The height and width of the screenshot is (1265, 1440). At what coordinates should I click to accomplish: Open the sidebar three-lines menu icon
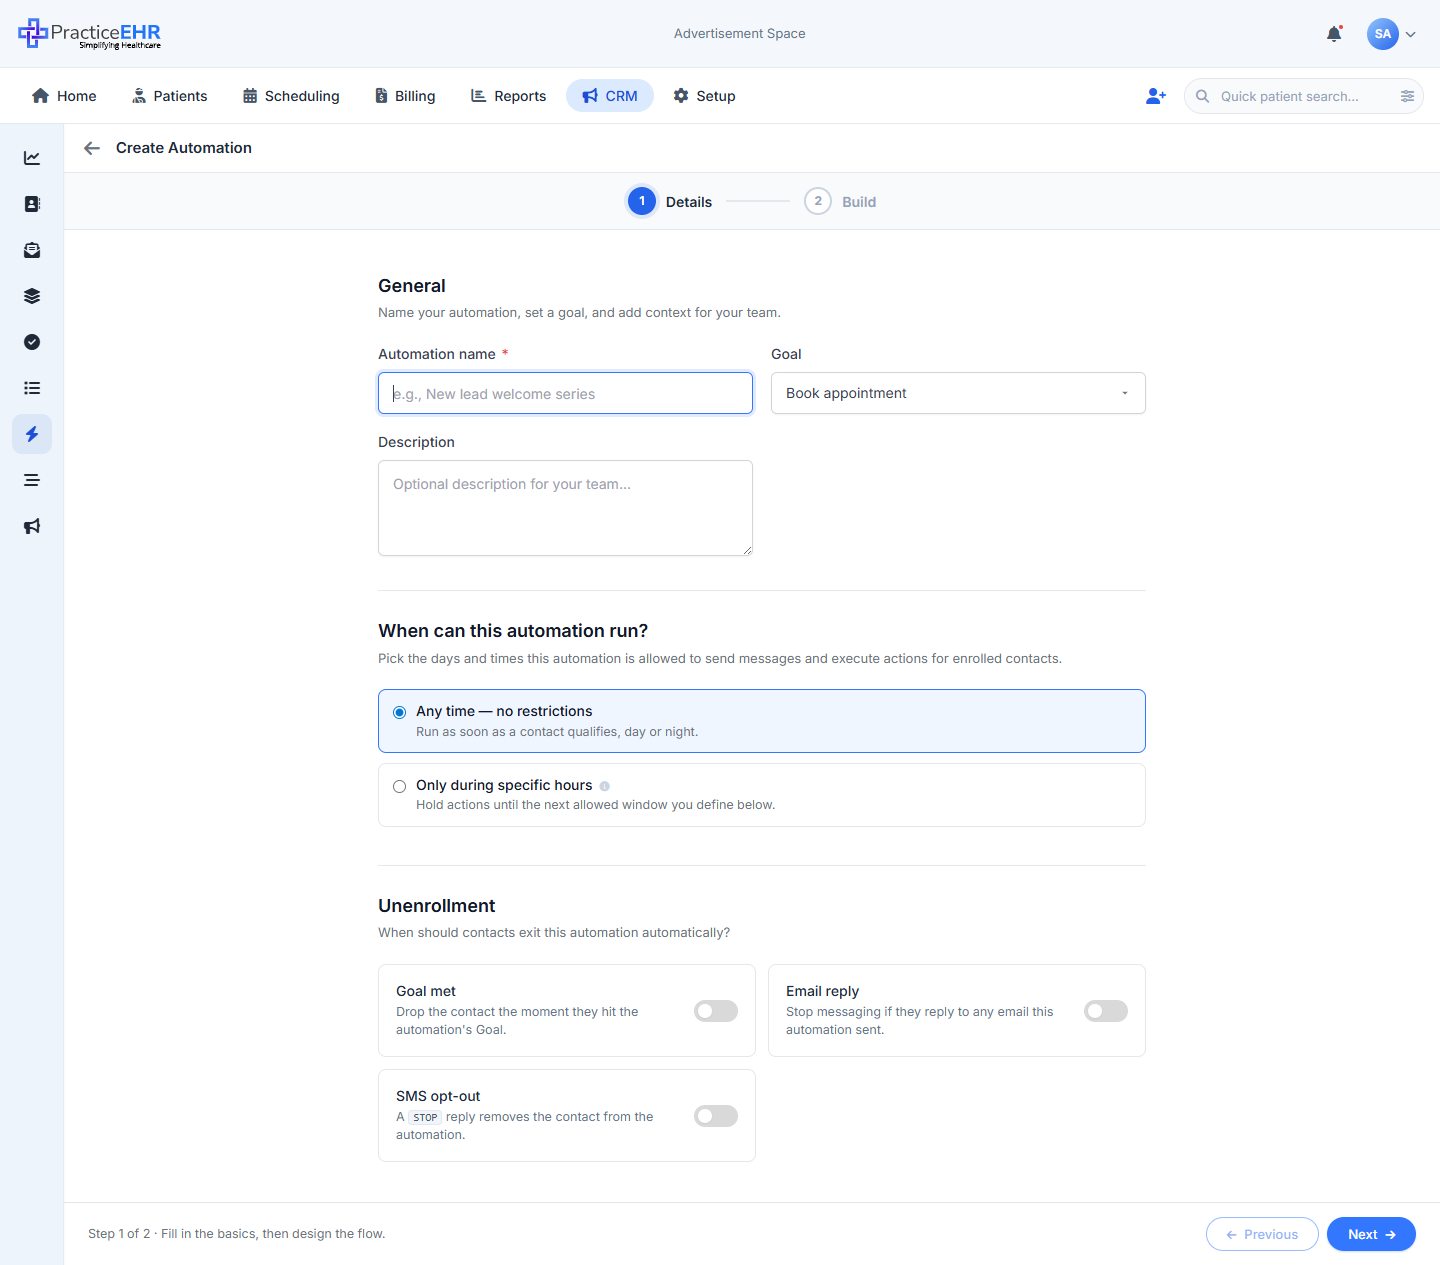(32, 480)
